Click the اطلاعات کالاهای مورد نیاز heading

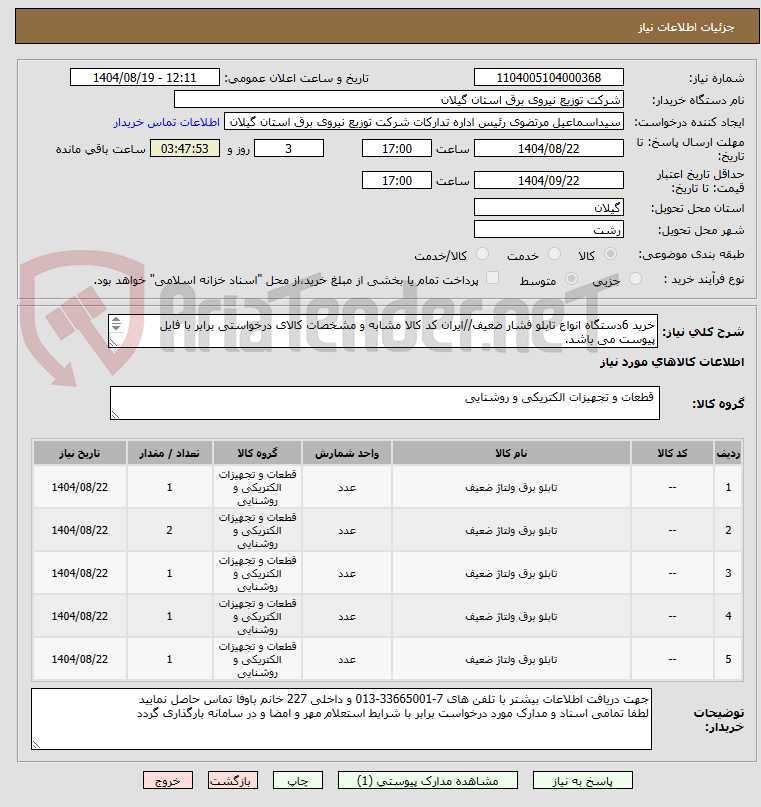pyautogui.click(x=672, y=362)
